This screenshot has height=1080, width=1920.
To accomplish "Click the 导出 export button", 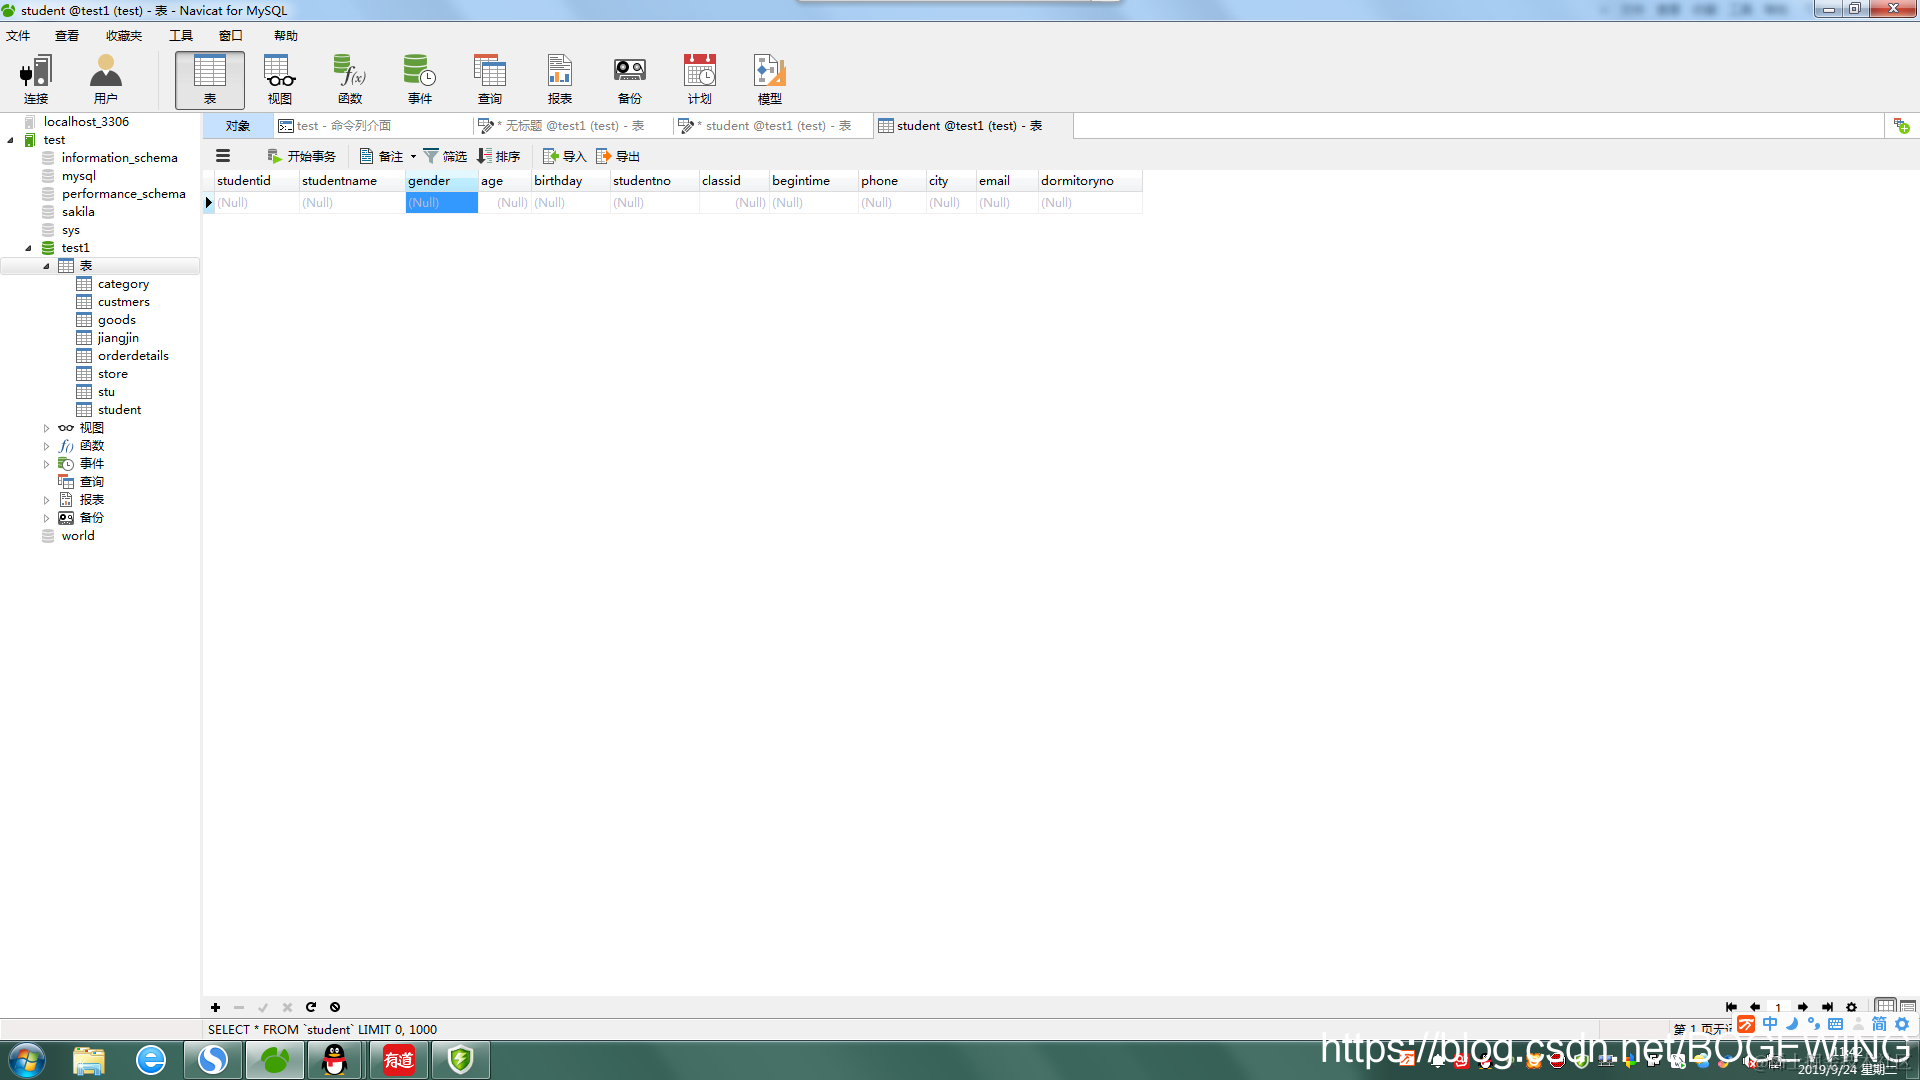I will (x=618, y=157).
